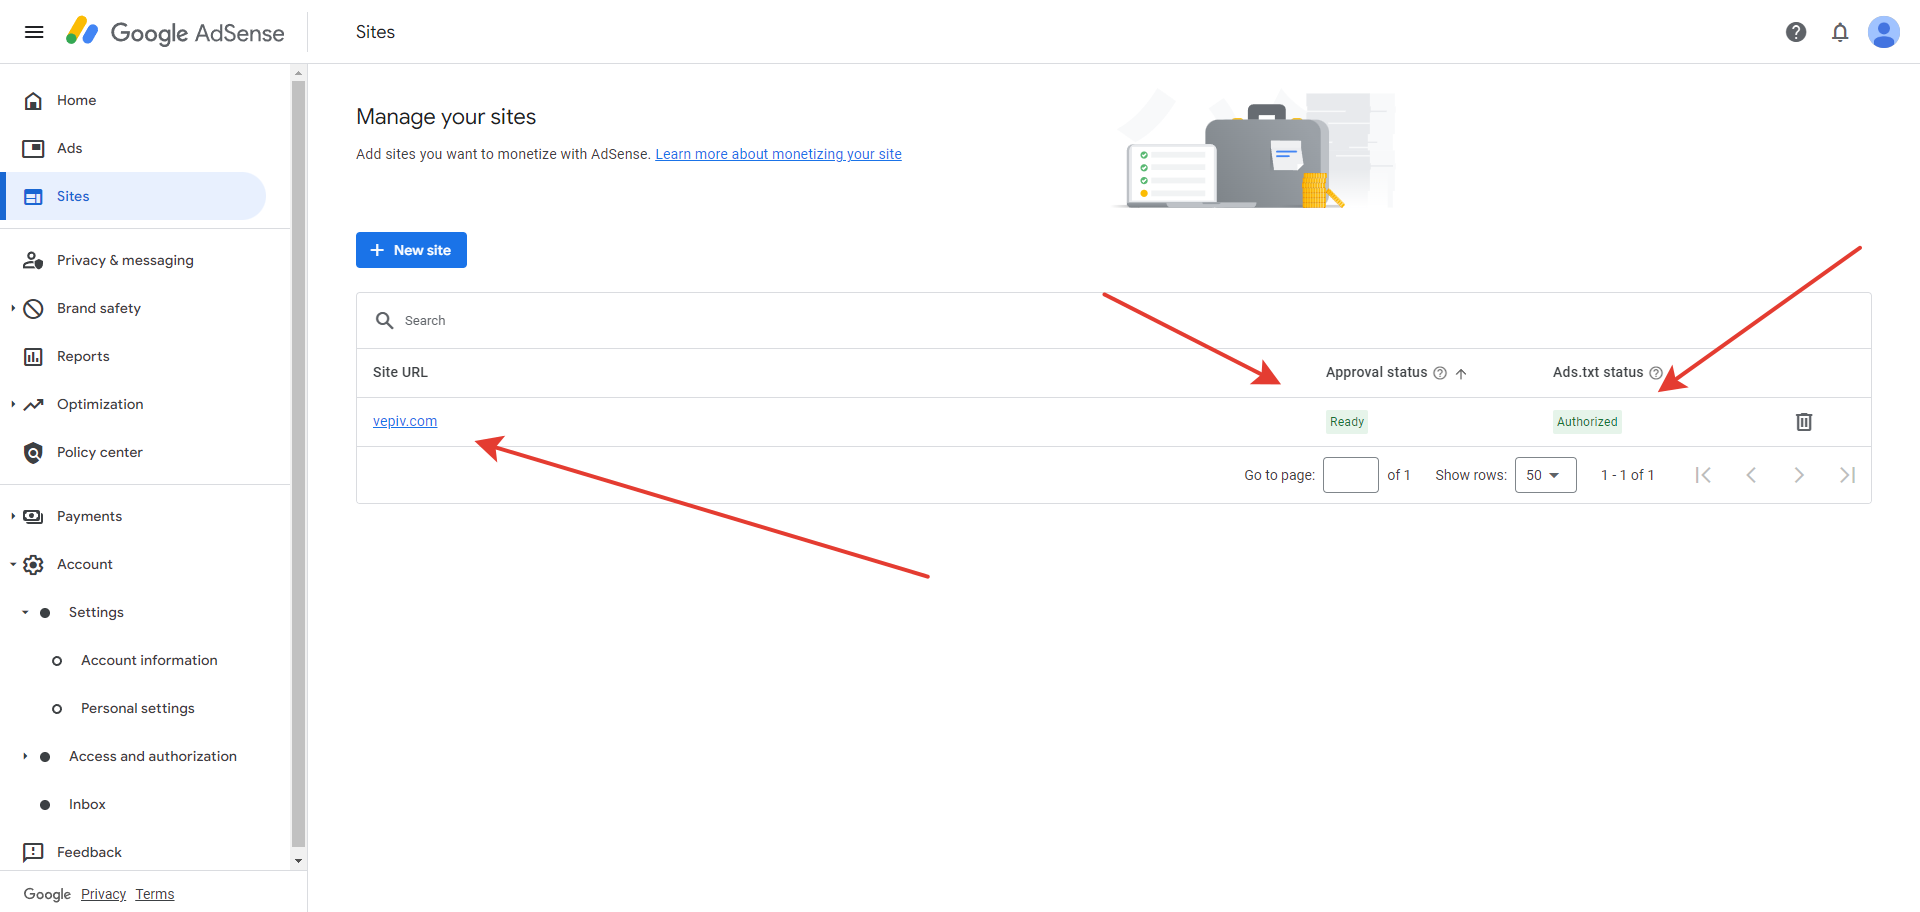Viewport: 1920px width, 912px height.
Task: Open the vepiv.com site link
Action: (x=405, y=421)
